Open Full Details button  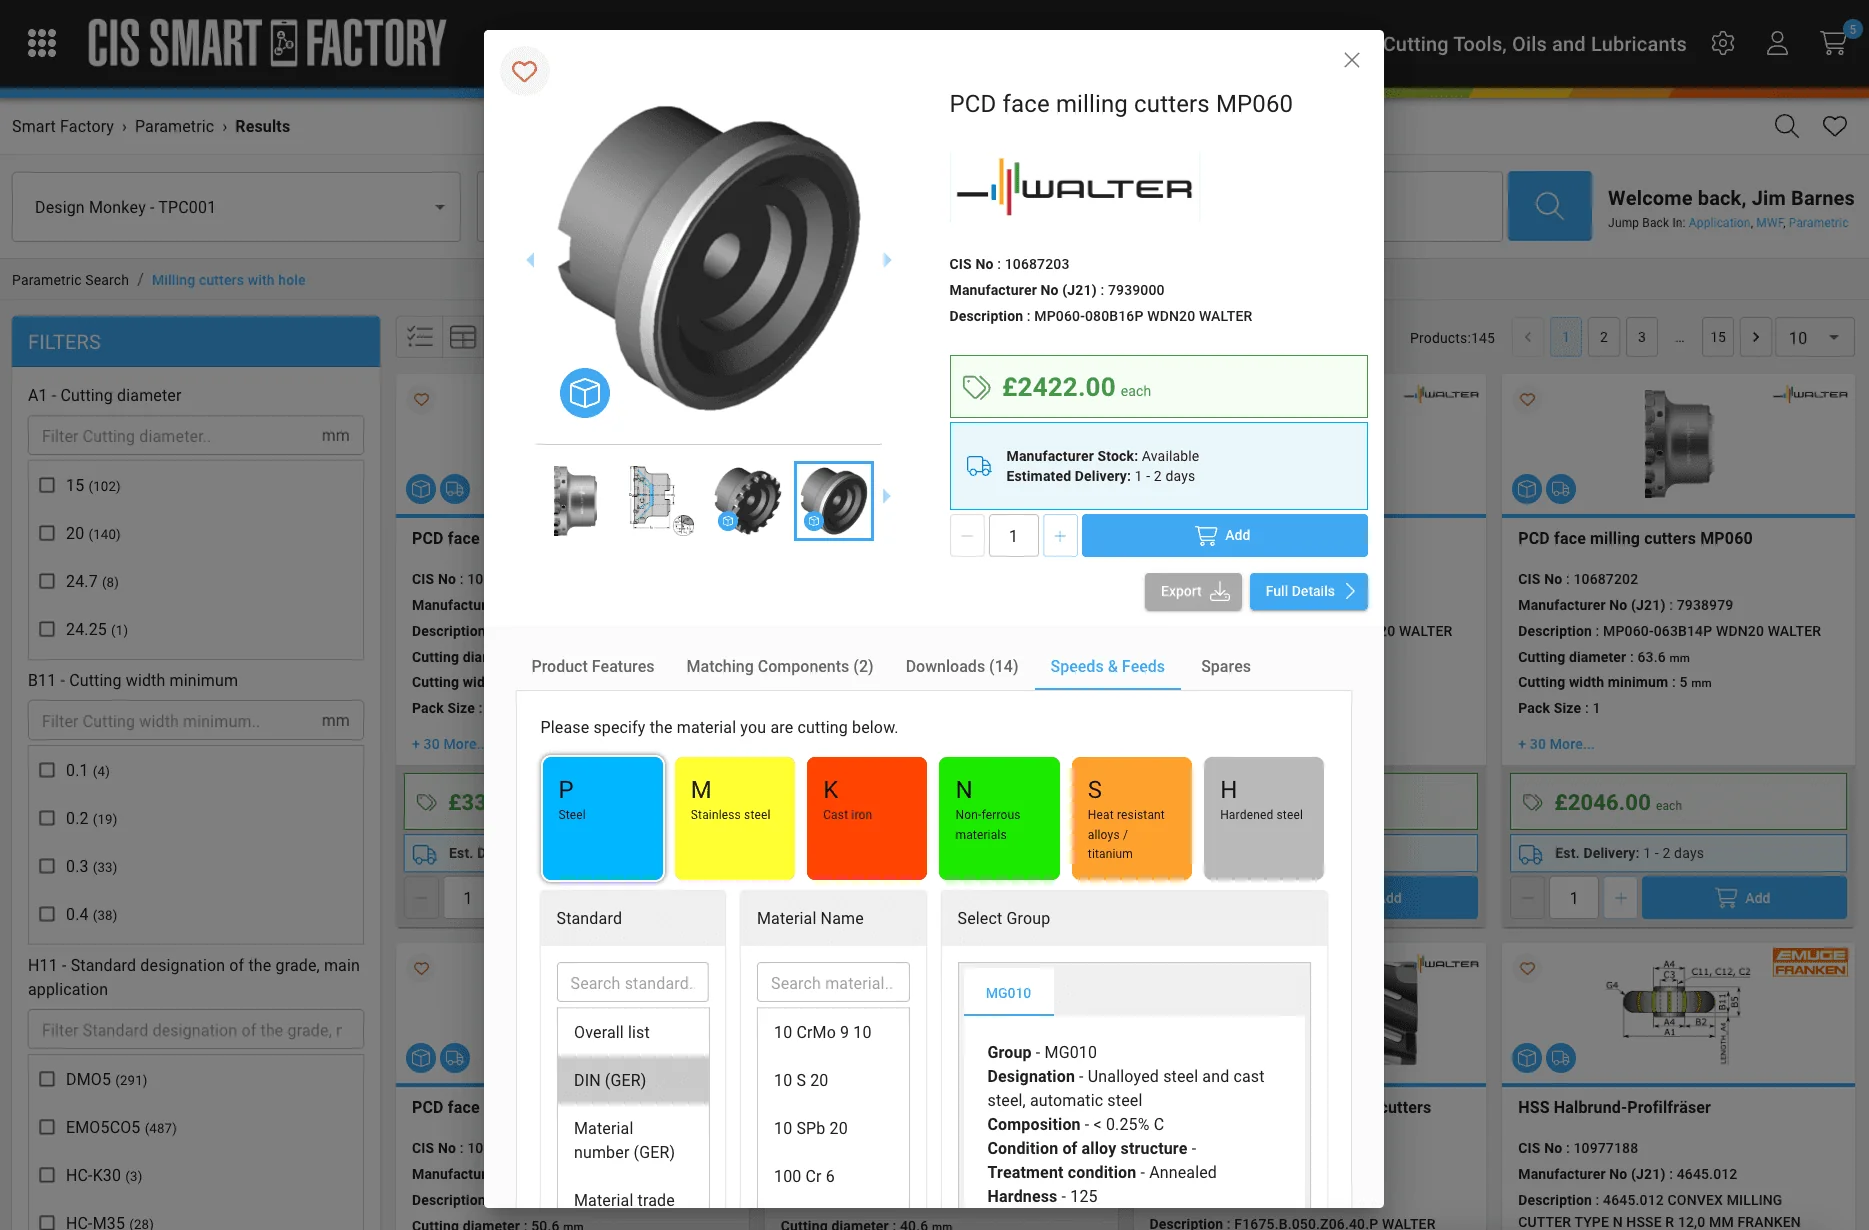click(x=1308, y=591)
